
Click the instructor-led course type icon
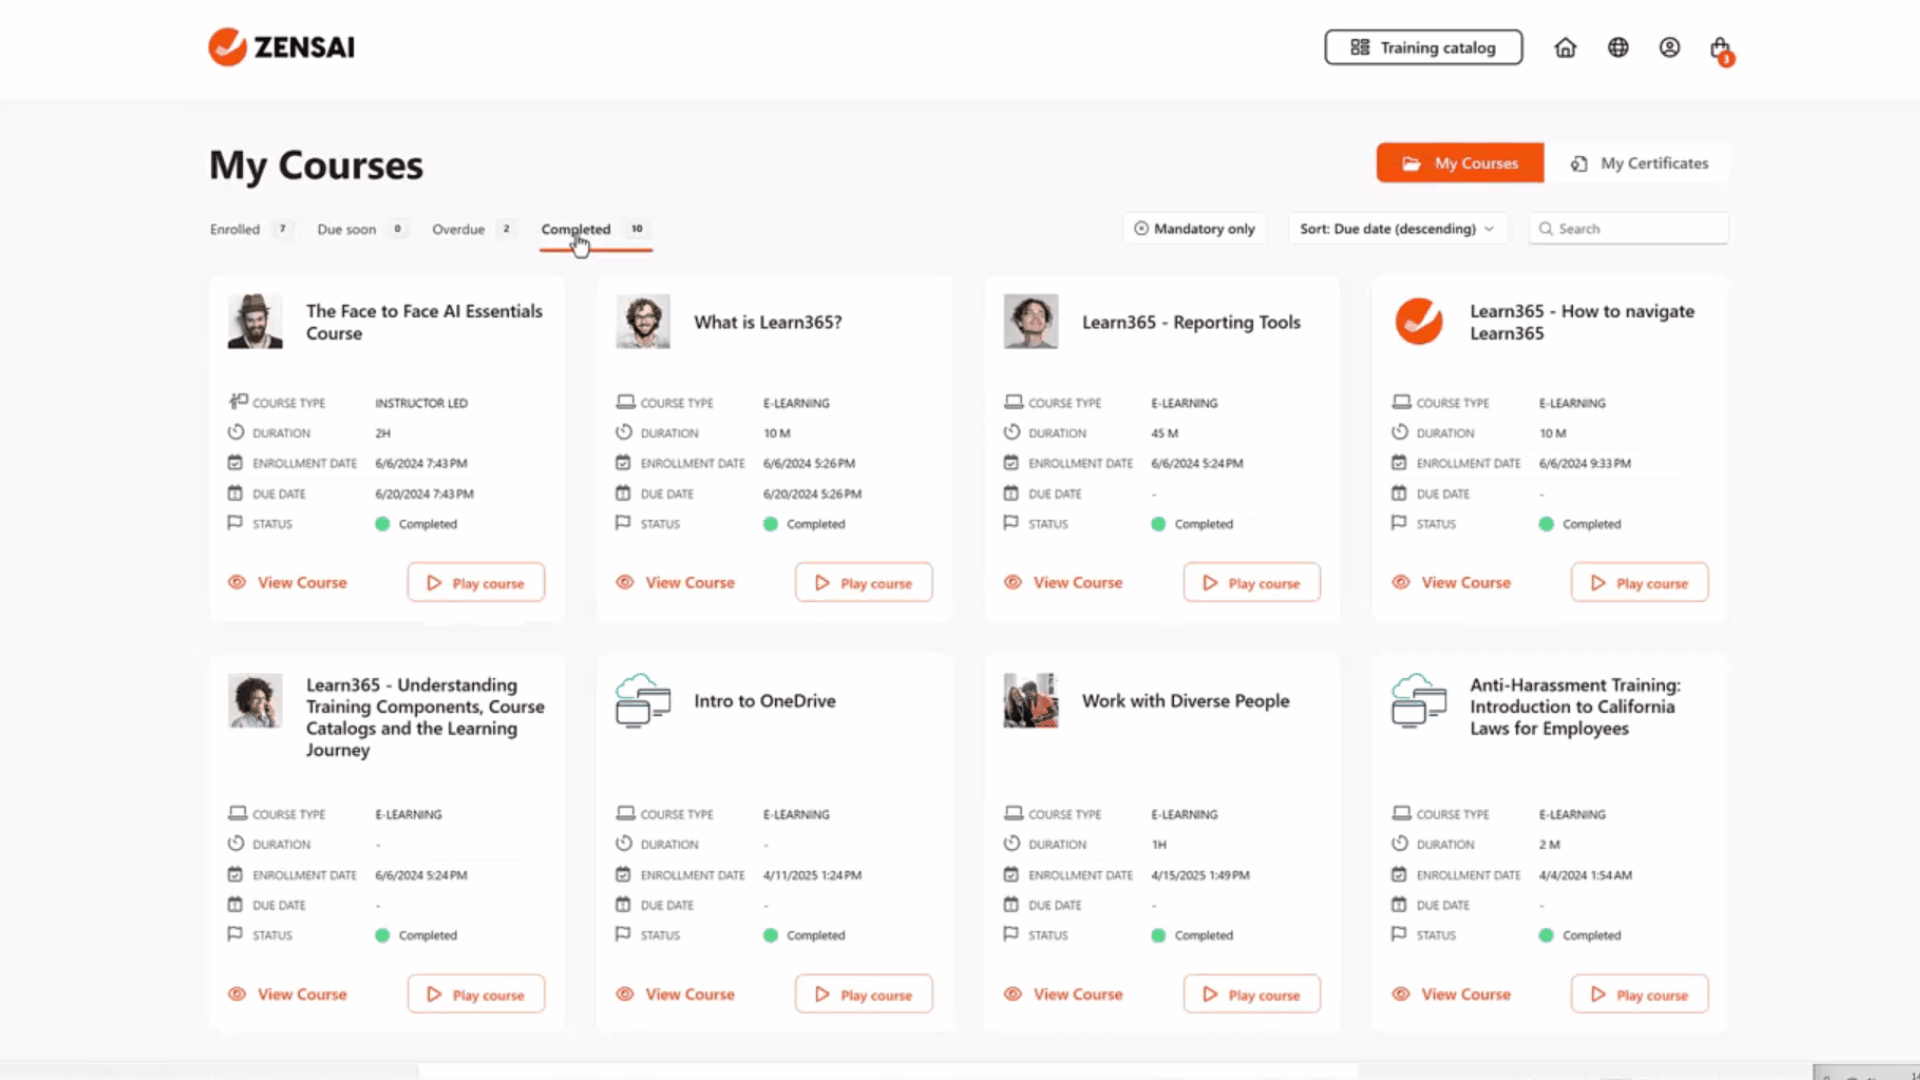coord(237,402)
